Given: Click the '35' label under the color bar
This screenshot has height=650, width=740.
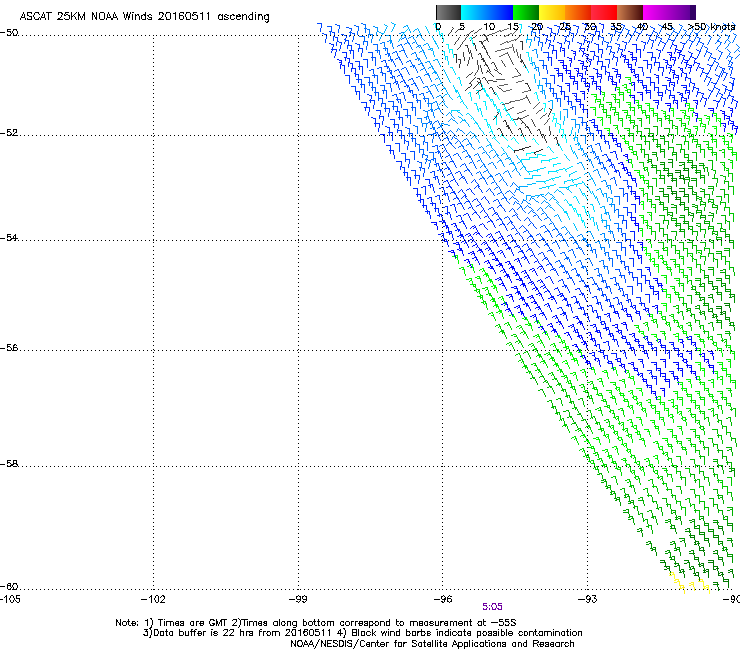Looking at the screenshot, I should point(616,27).
